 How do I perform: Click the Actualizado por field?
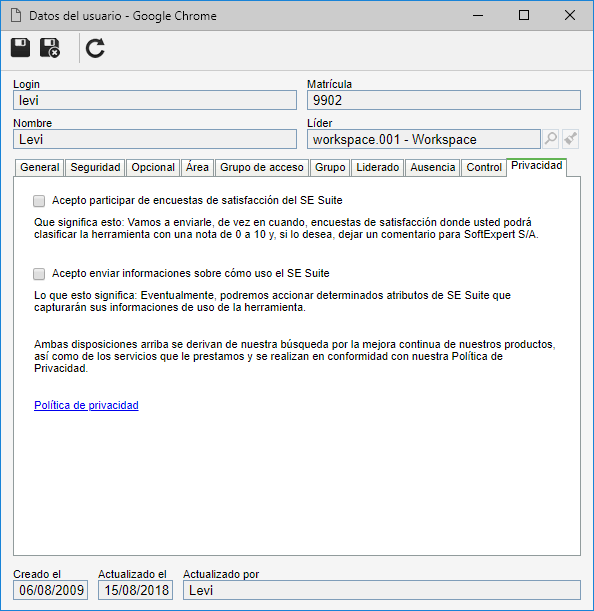point(382,590)
